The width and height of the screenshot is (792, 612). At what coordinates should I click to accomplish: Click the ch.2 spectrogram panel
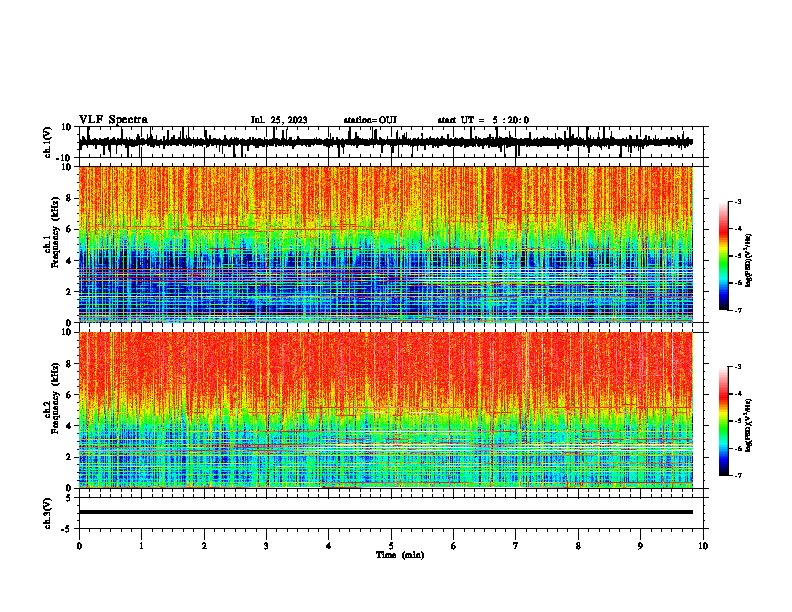point(385,410)
